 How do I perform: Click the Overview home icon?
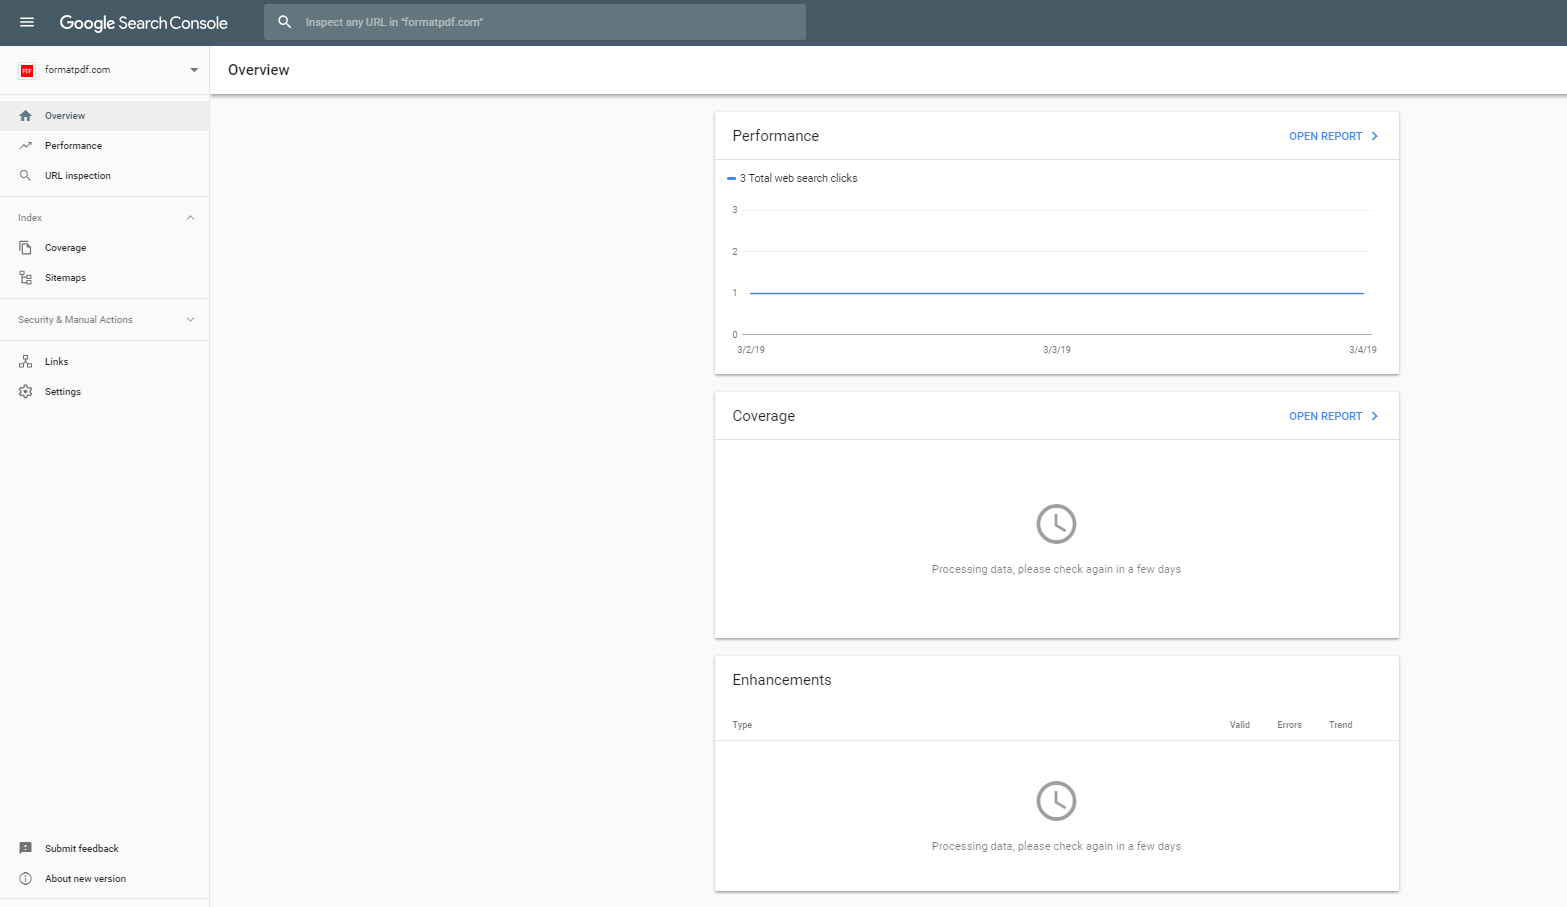pos(26,116)
